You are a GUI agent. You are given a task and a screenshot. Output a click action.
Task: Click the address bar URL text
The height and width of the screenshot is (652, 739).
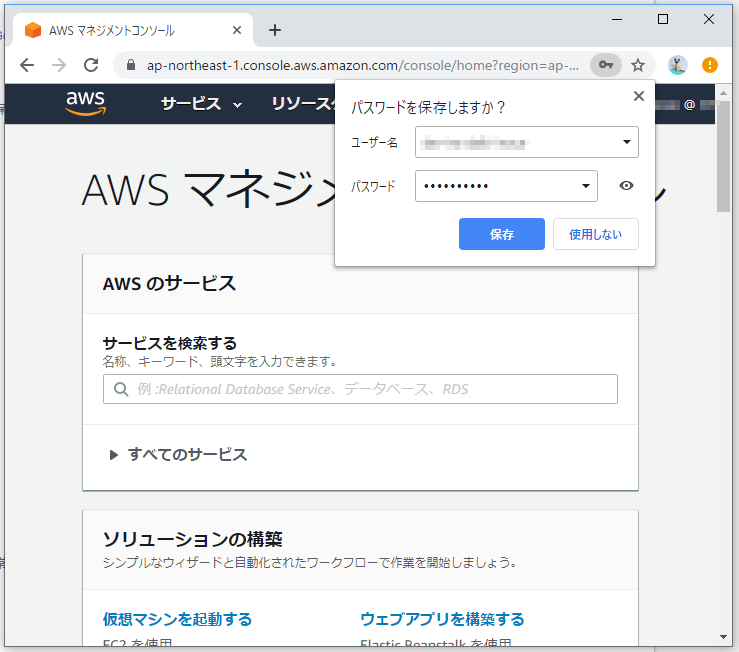pyautogui.click(x=363, y=65)
